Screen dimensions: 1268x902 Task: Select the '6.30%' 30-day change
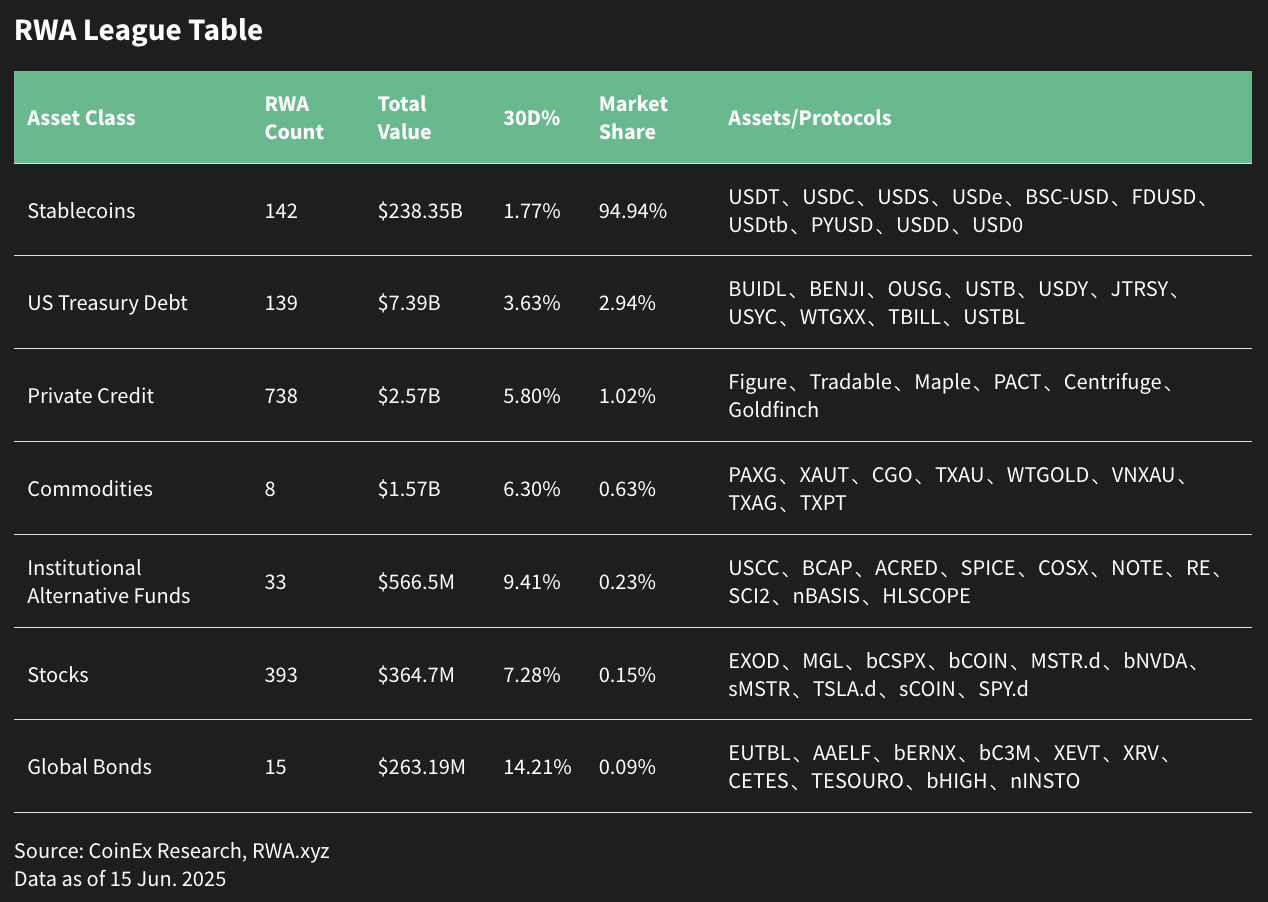click(532, 489)
